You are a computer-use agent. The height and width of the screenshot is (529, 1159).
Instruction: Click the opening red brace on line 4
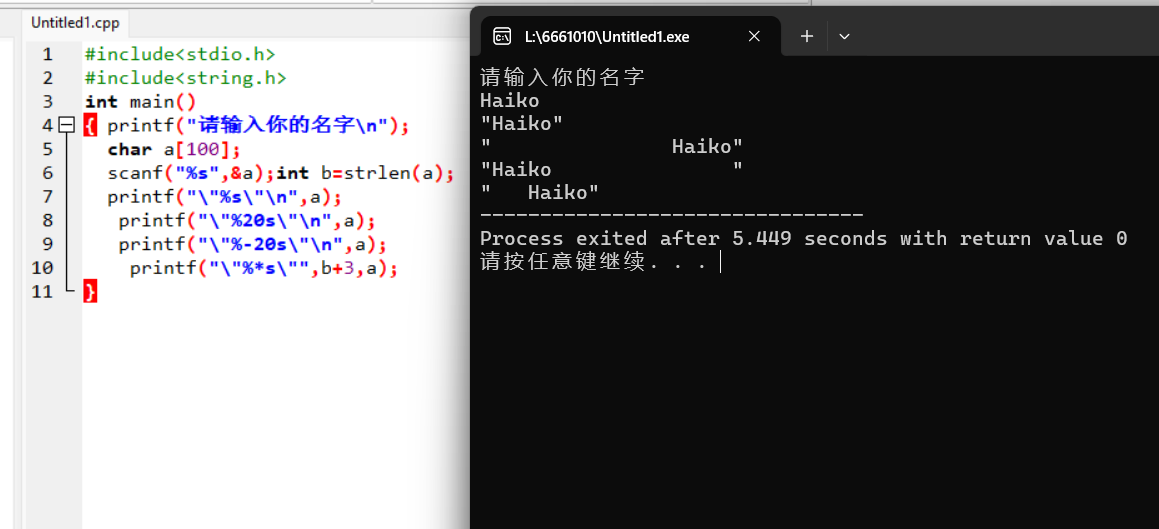(x=90, y=126)
